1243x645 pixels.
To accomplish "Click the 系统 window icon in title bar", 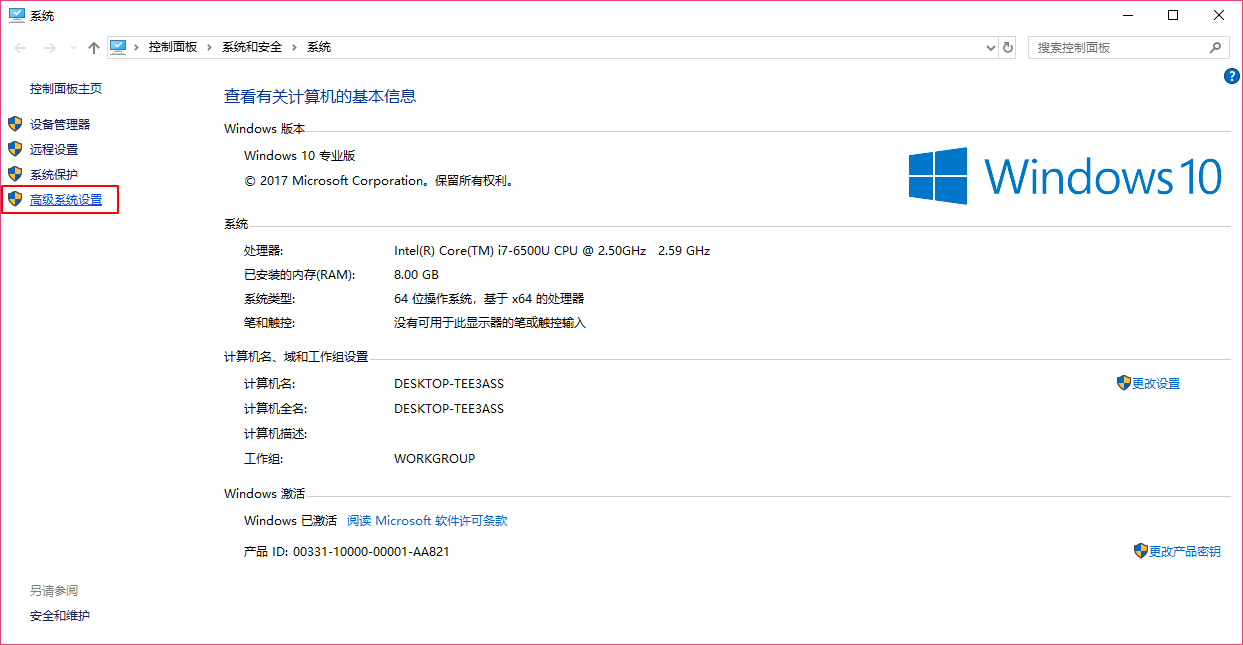I will [16, 15].
